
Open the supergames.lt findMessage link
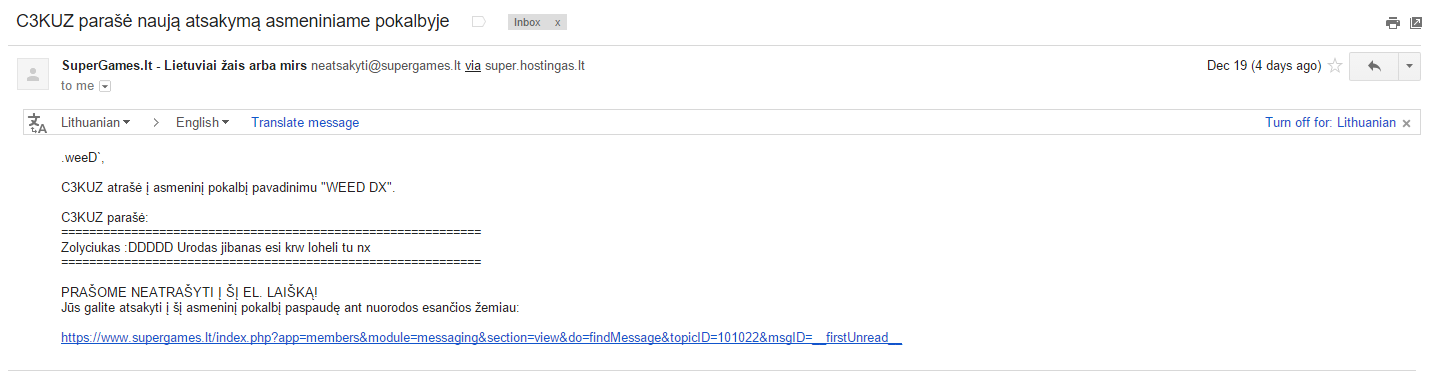point(481,338)
